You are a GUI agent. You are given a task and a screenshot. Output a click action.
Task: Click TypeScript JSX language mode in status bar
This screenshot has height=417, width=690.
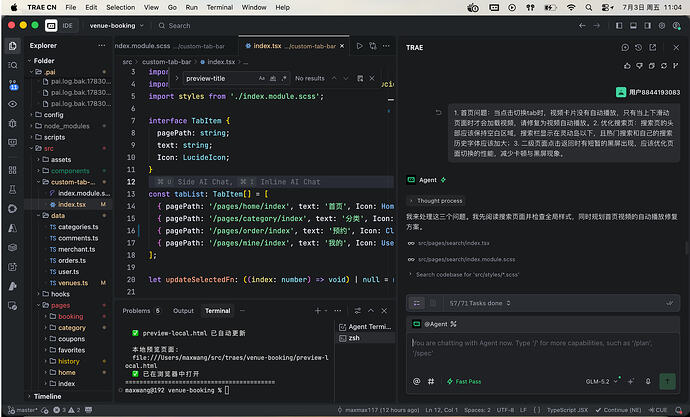point(568,410)
